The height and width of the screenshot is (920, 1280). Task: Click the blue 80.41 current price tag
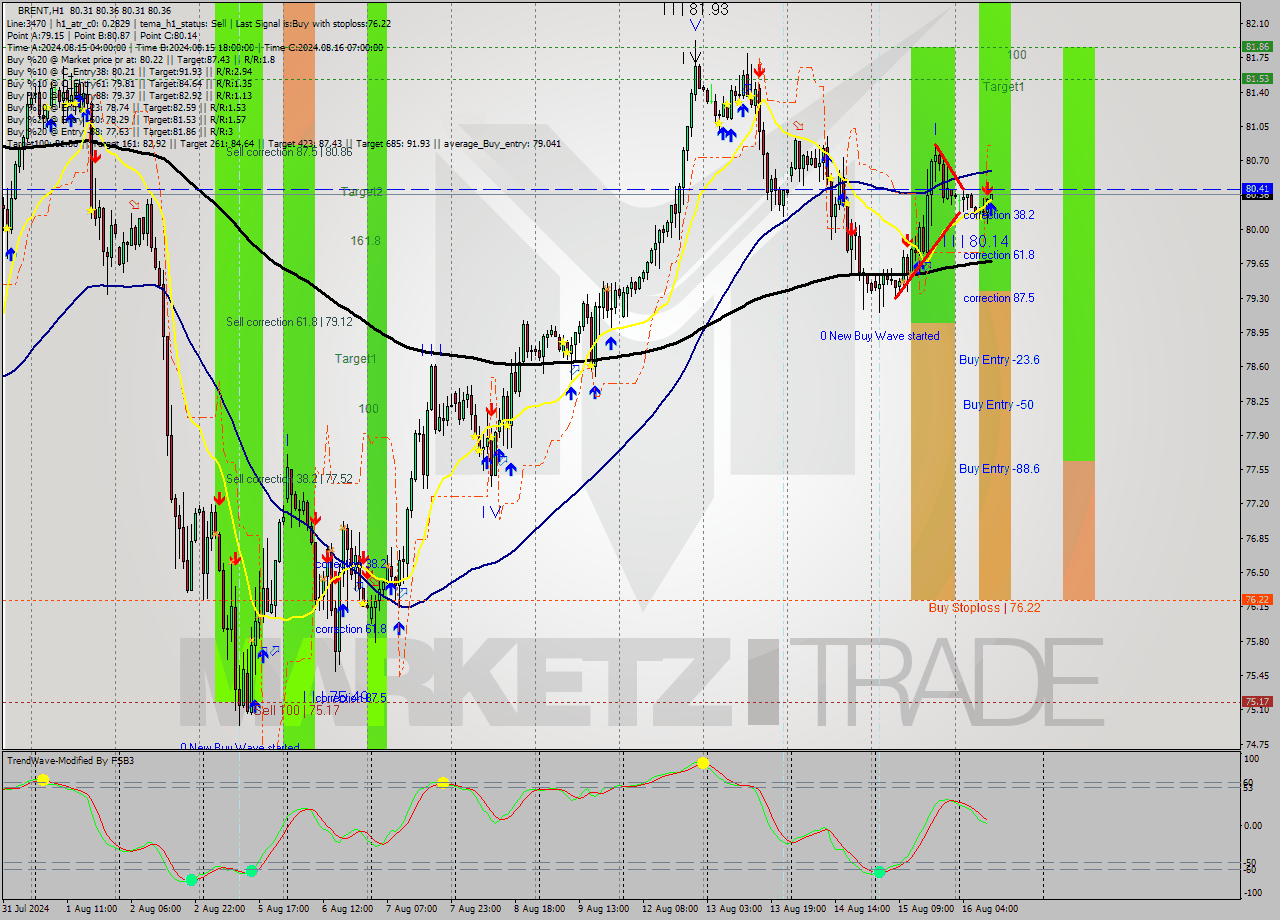[x=1257, y=188]
